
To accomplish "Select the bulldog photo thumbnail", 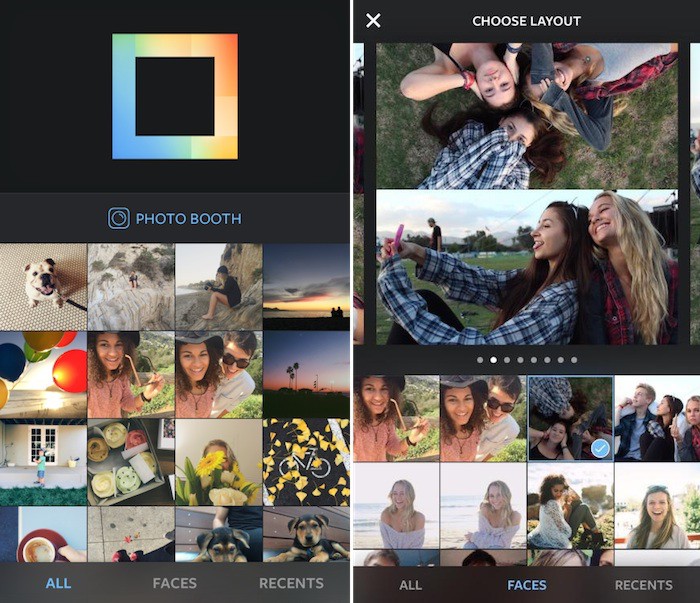I will pos(43,287).
